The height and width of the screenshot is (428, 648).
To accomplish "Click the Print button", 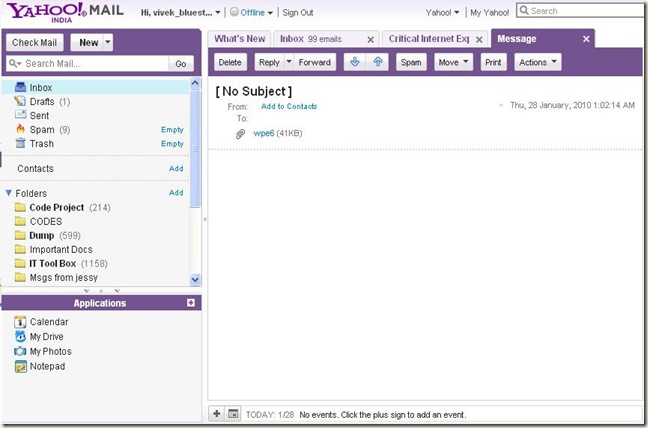I will click(493, 62).
